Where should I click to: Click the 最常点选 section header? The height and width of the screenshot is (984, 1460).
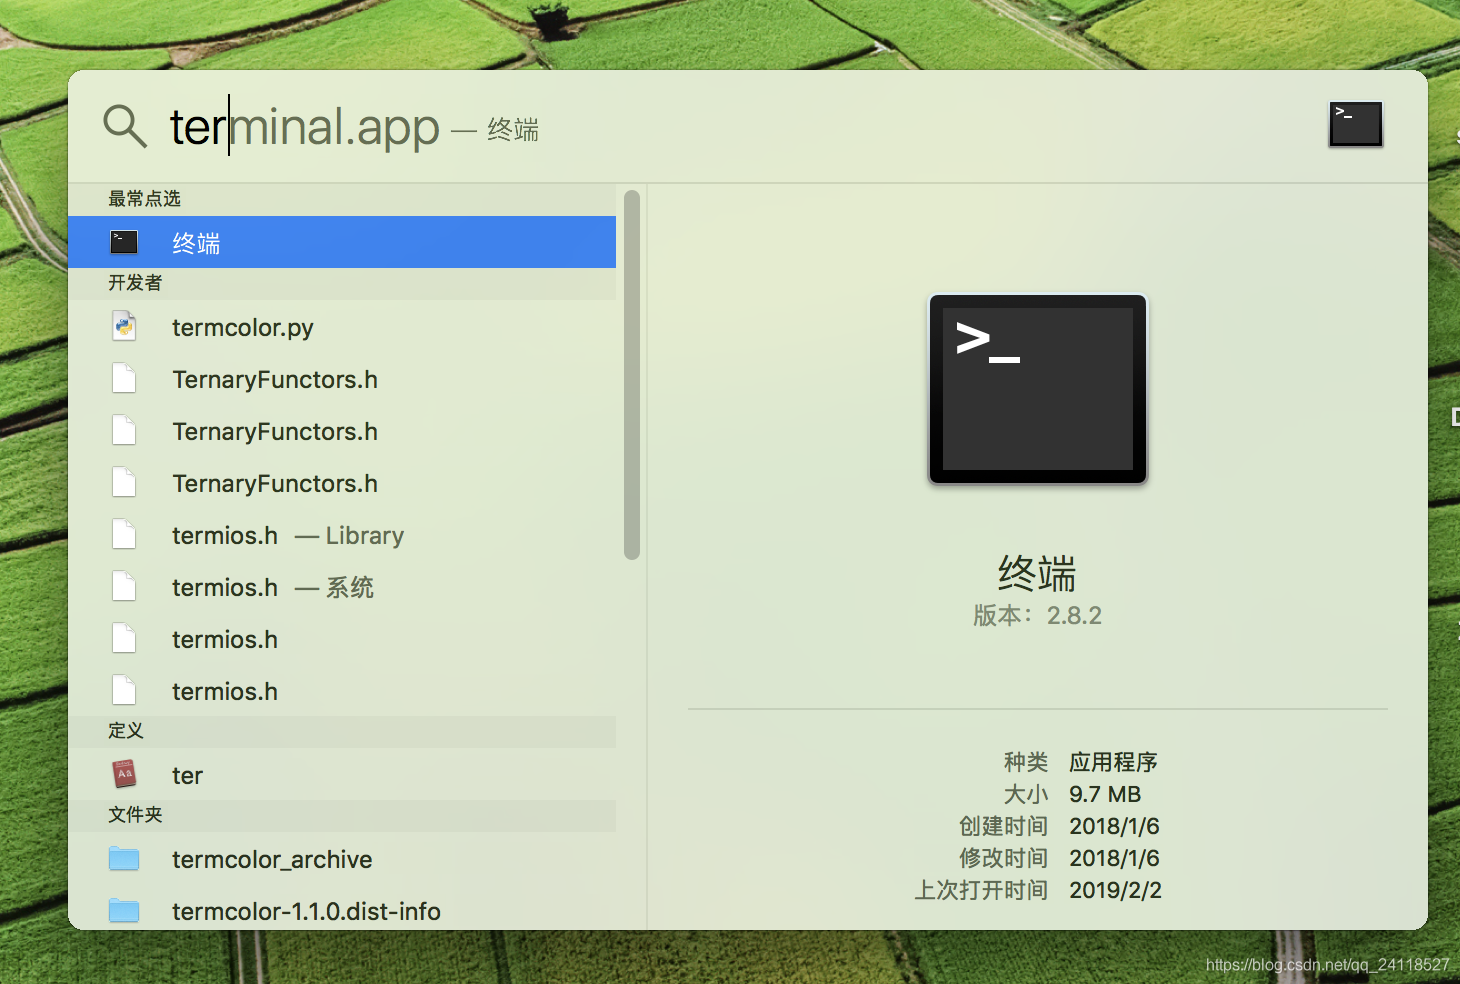pyautogui.click(x=144, y=199)
